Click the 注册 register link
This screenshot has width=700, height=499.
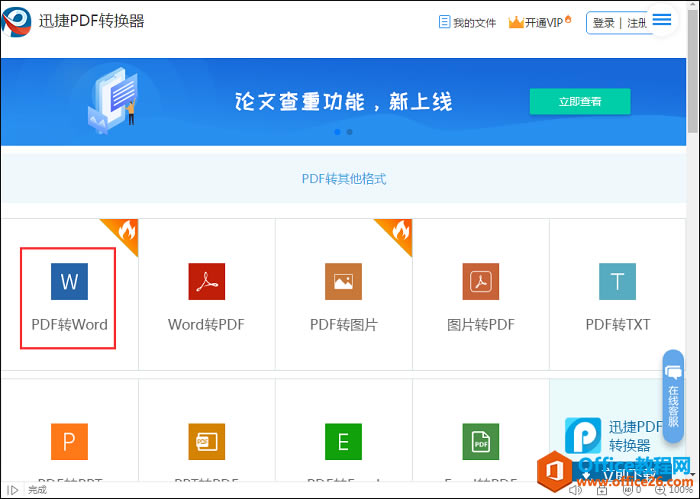637,23
